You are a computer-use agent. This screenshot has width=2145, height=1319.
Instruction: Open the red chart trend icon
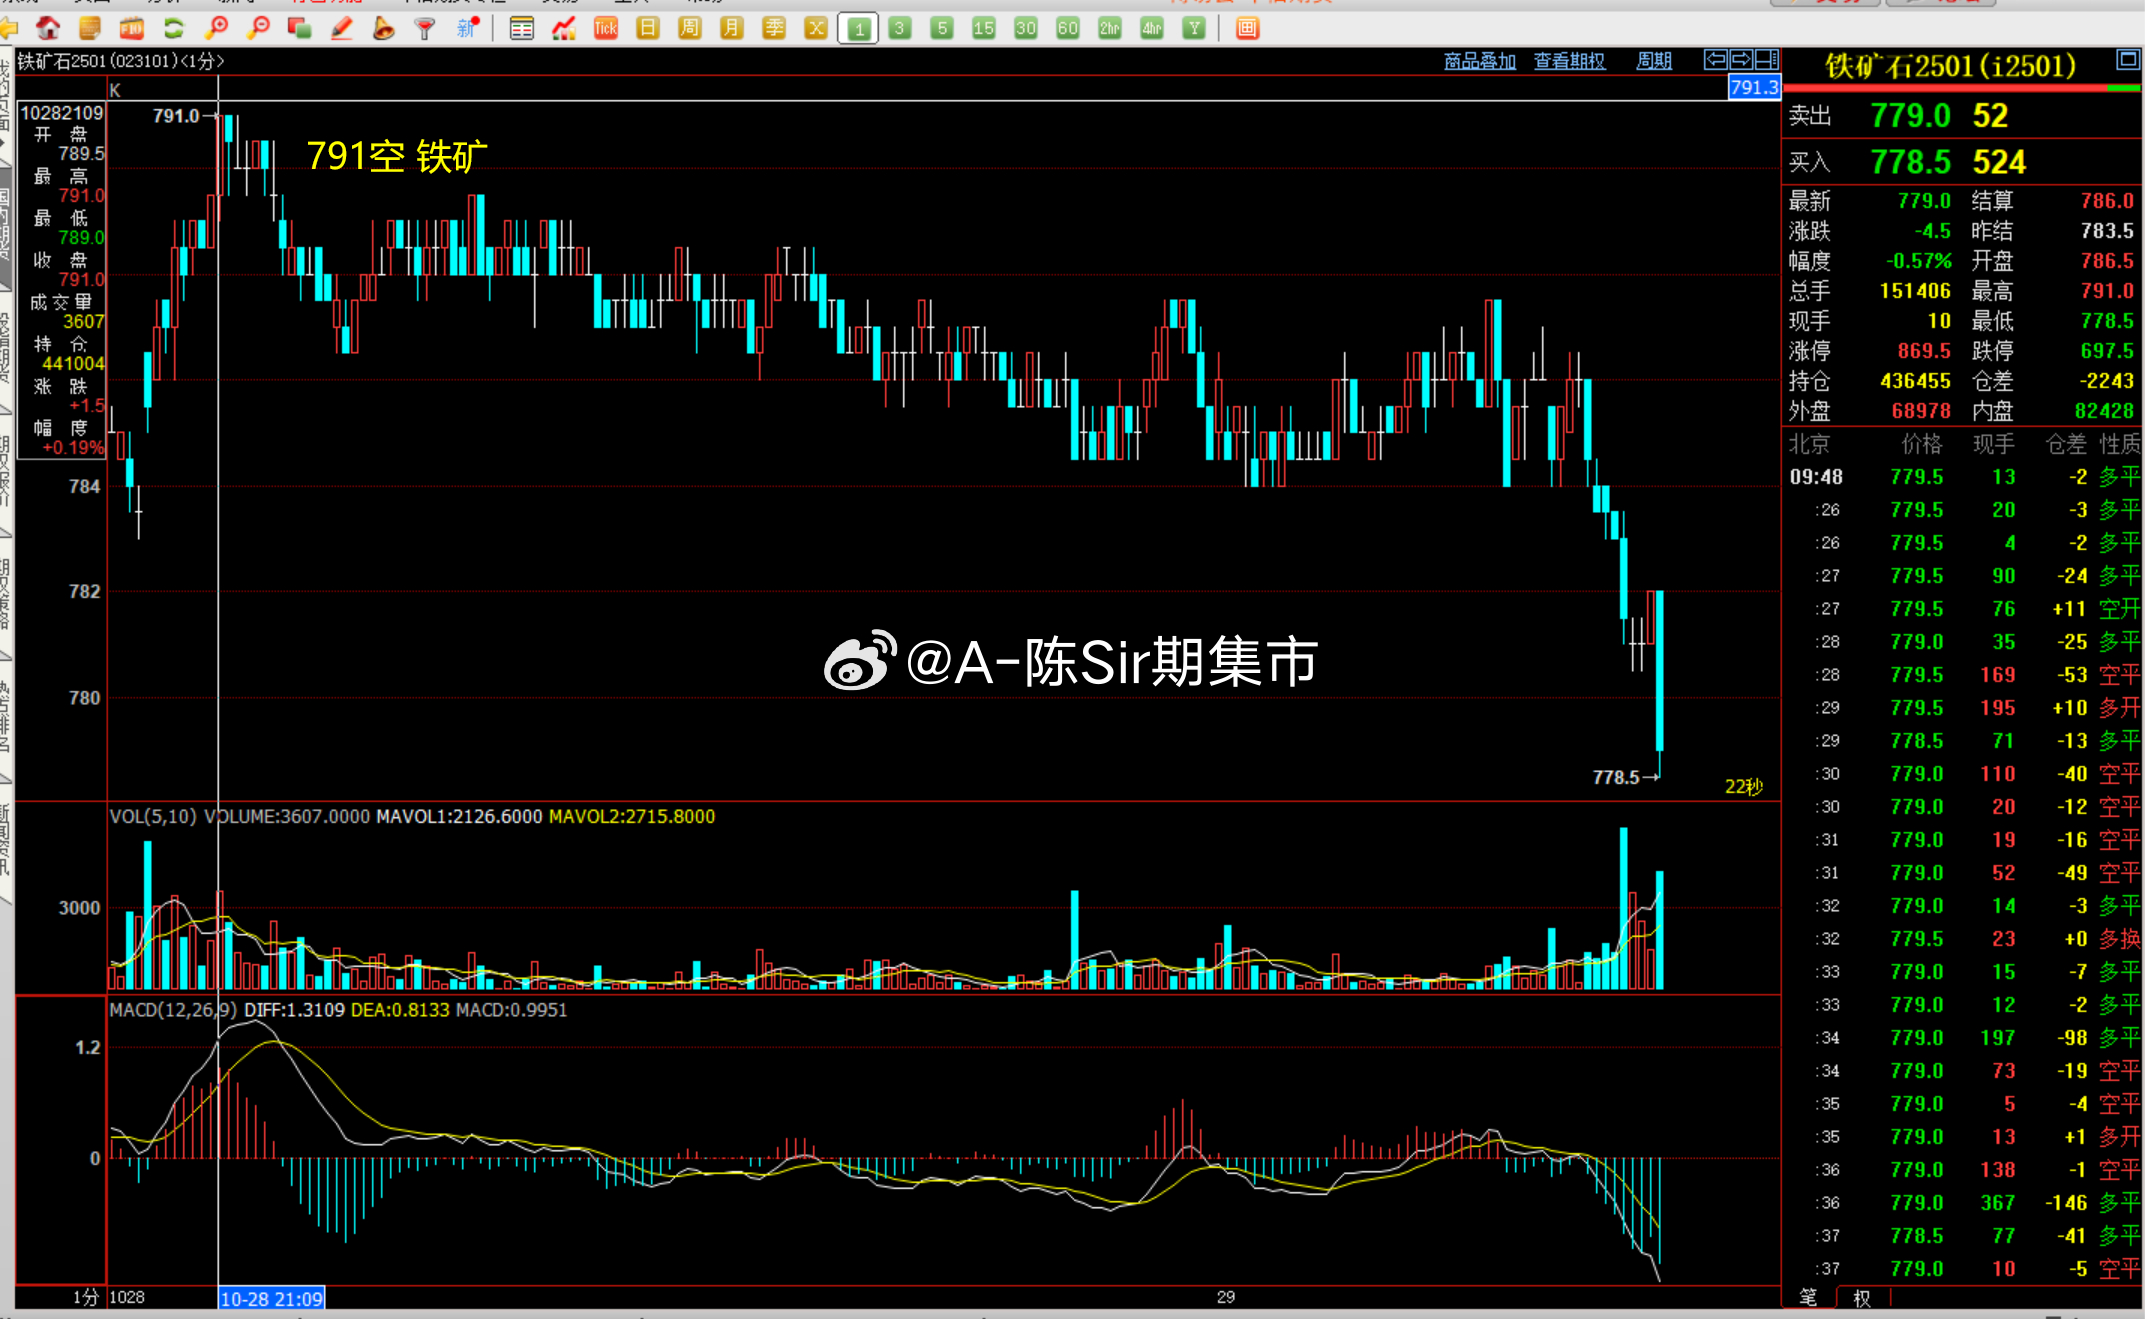(564, 29)
